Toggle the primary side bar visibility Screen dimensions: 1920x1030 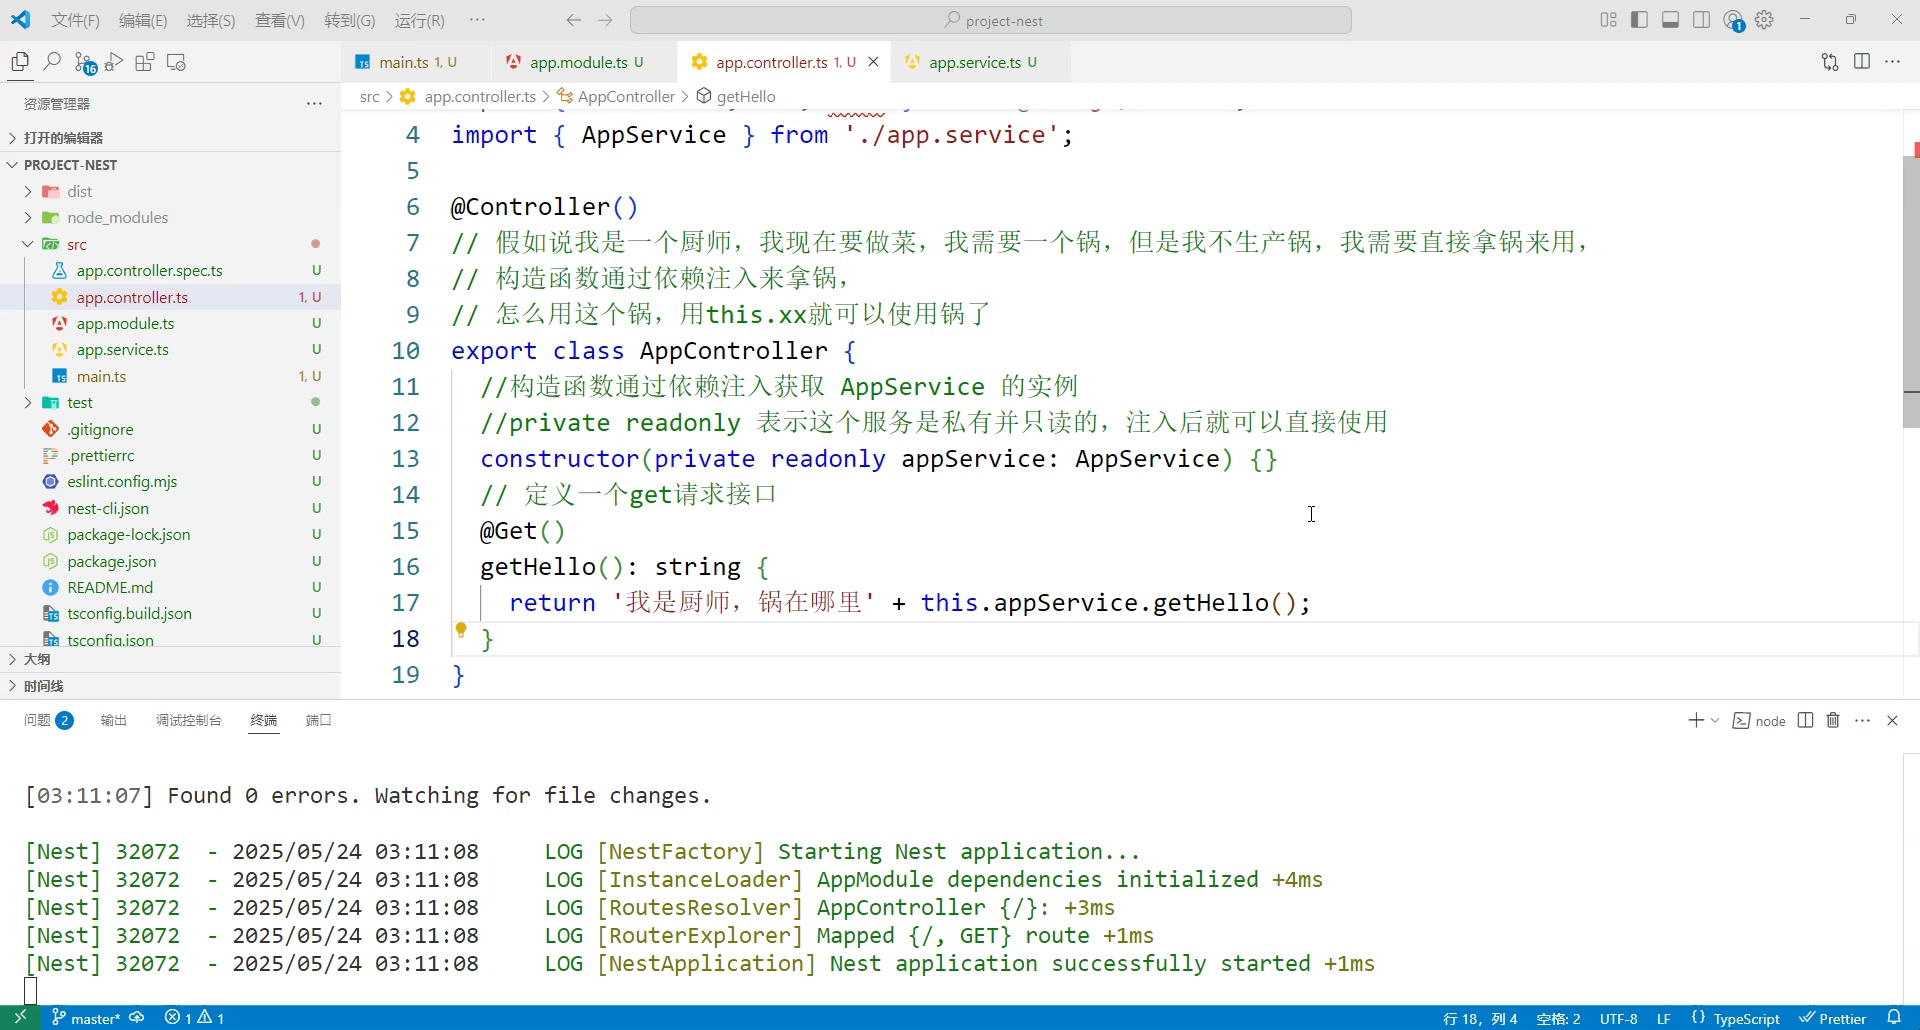pos(1639,20)
